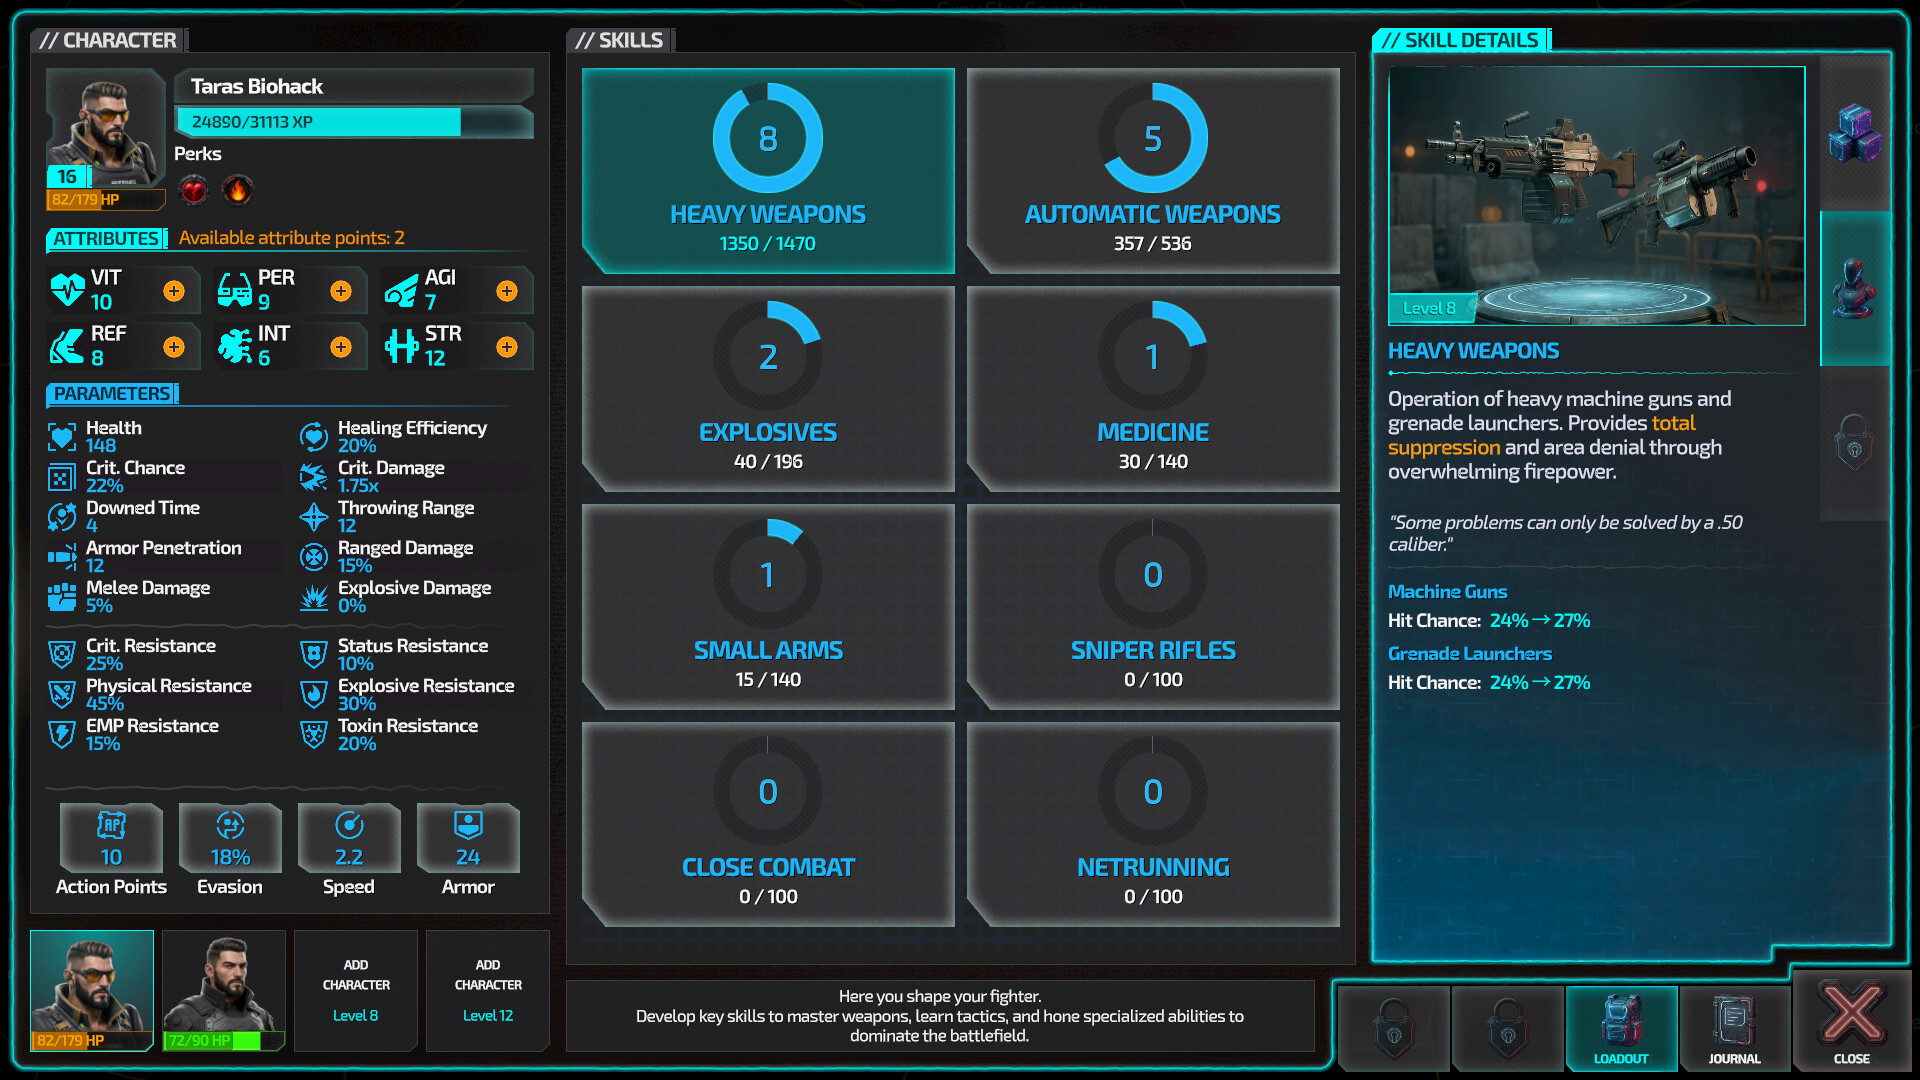
Task: Click the cyber cubes icon in Skill Details sidebar
Action: [1855, 130]
